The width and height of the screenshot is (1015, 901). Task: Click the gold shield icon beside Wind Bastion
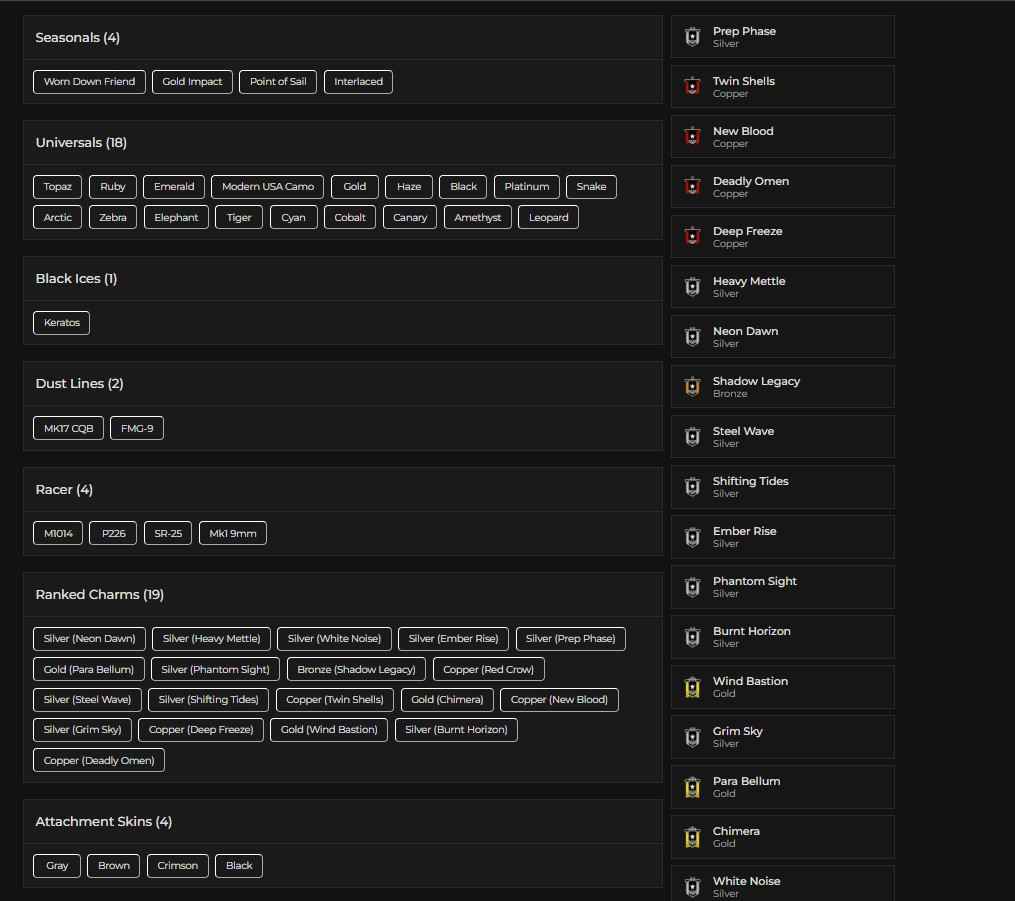click(x=692, y=686)
